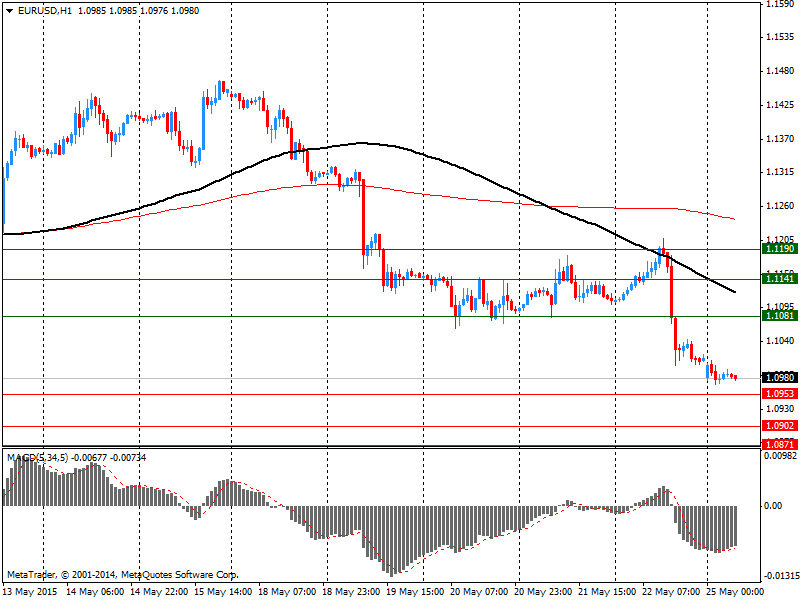Click the 21 May 15:00 time label
This screenshot has width=800, height=600.
pyautogui.click(x=608, y=592)
